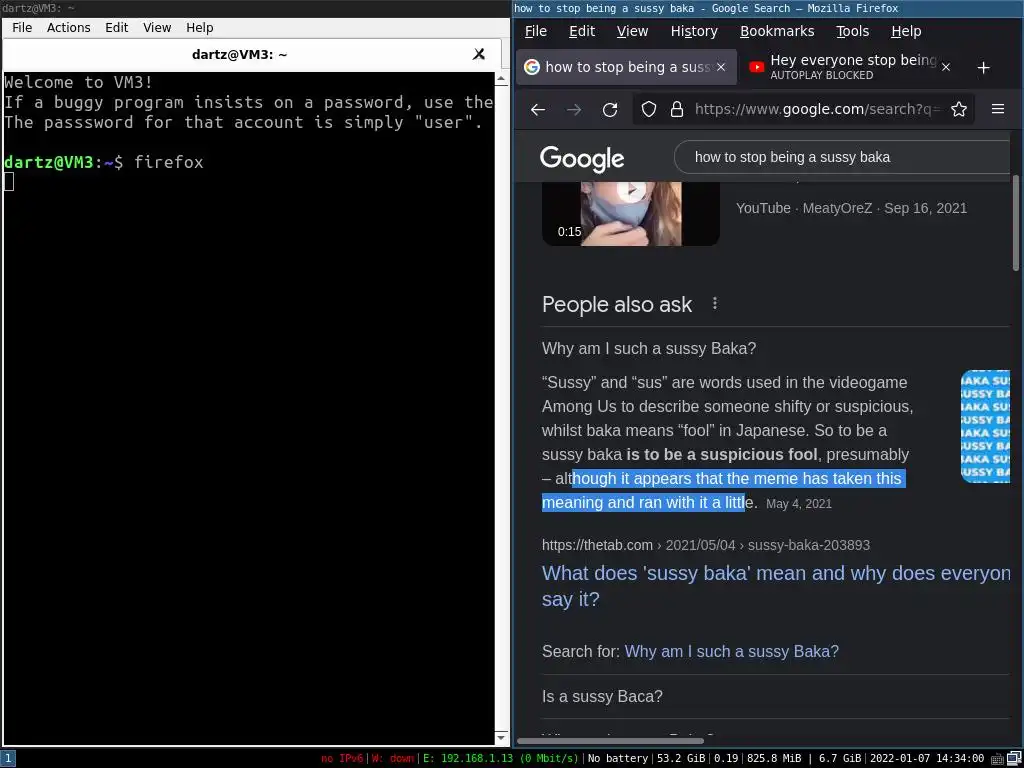Close the YouTube tab
Viewport: 1024px width, 768px height.
coord(946,67)
